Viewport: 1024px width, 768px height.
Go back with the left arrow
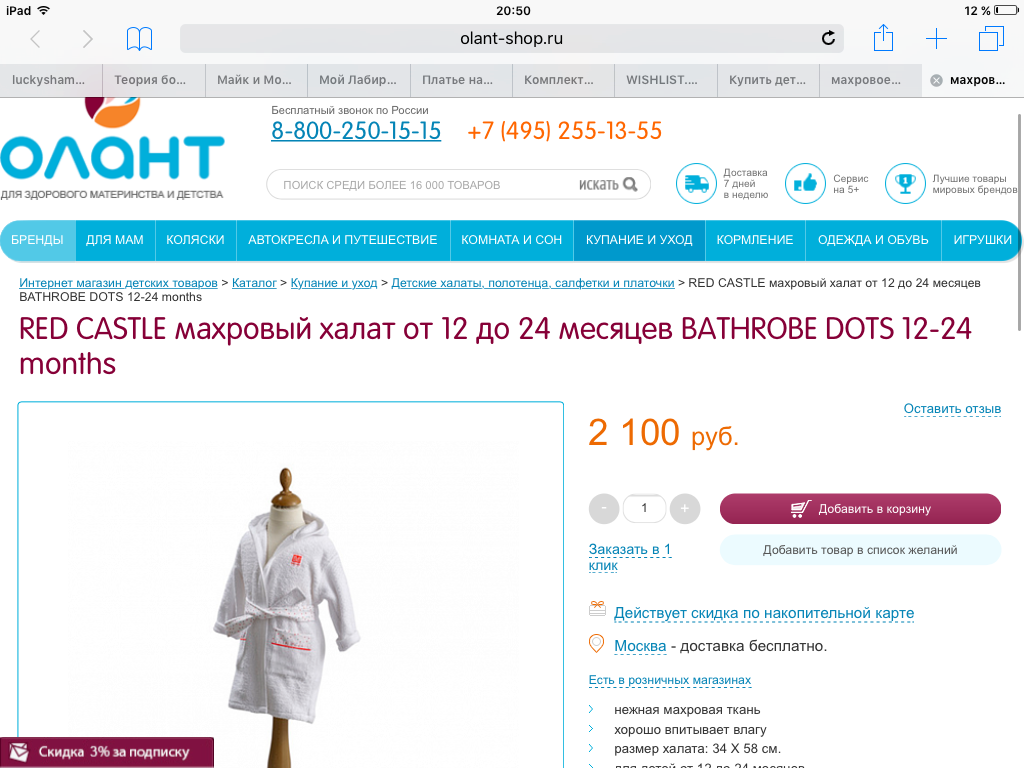[36, 39]
